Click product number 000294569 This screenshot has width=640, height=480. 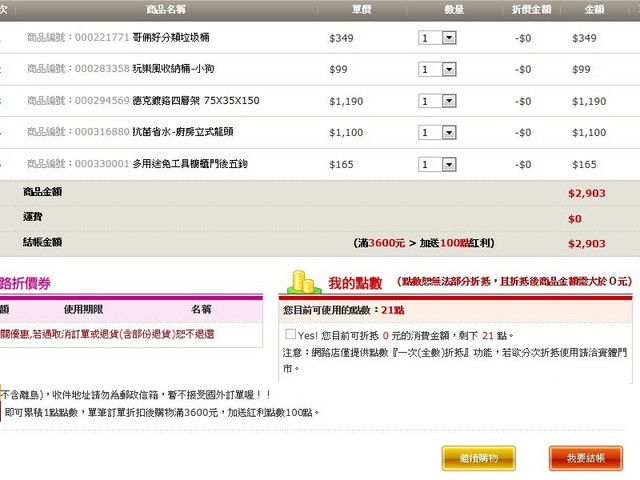(x=102, y=100)
